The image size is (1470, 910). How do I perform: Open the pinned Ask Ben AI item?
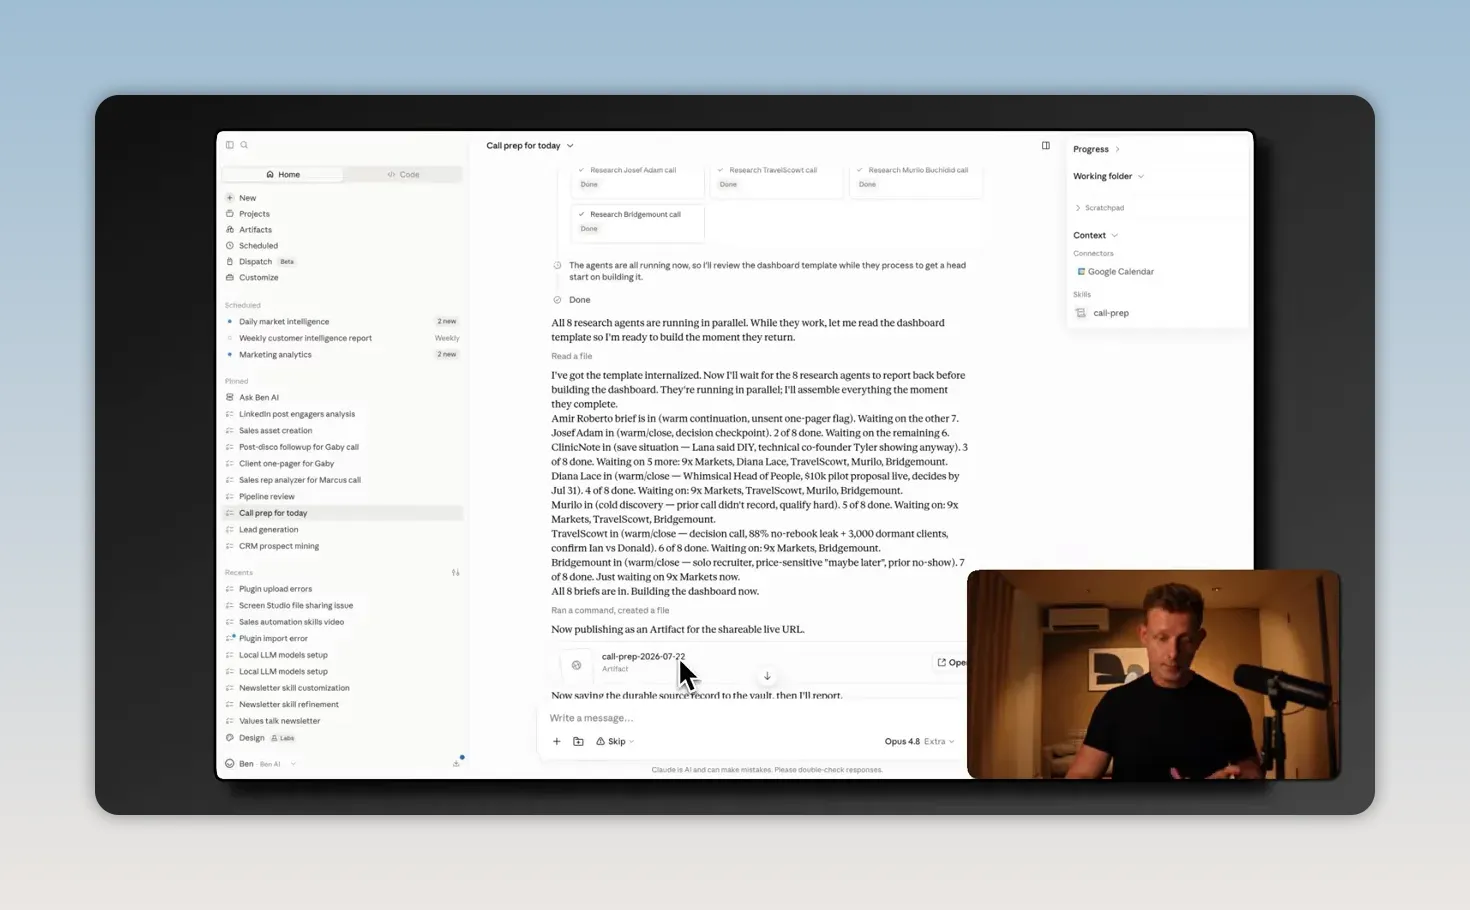point(342,398)
